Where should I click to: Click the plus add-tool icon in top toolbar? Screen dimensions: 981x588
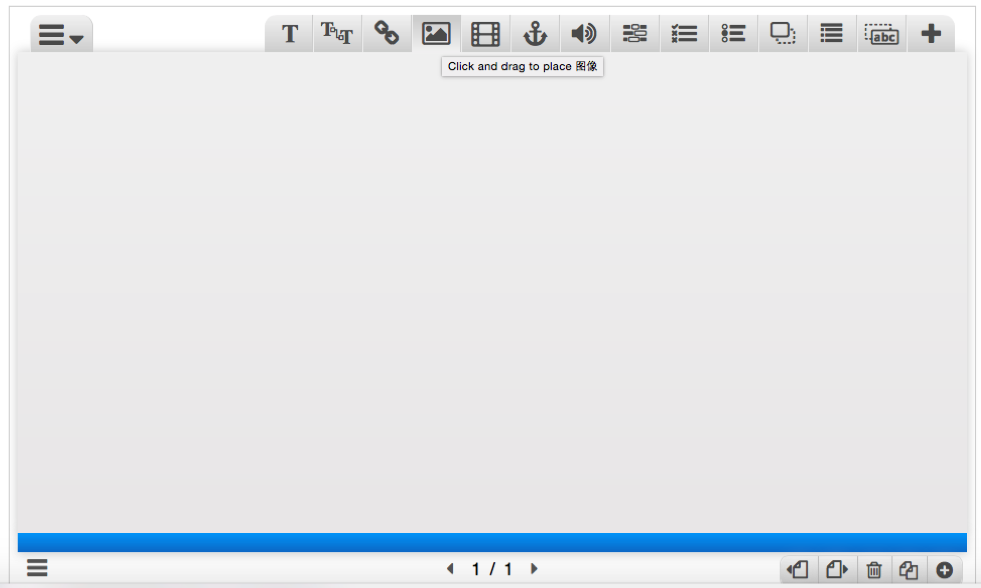pos(931,34)
